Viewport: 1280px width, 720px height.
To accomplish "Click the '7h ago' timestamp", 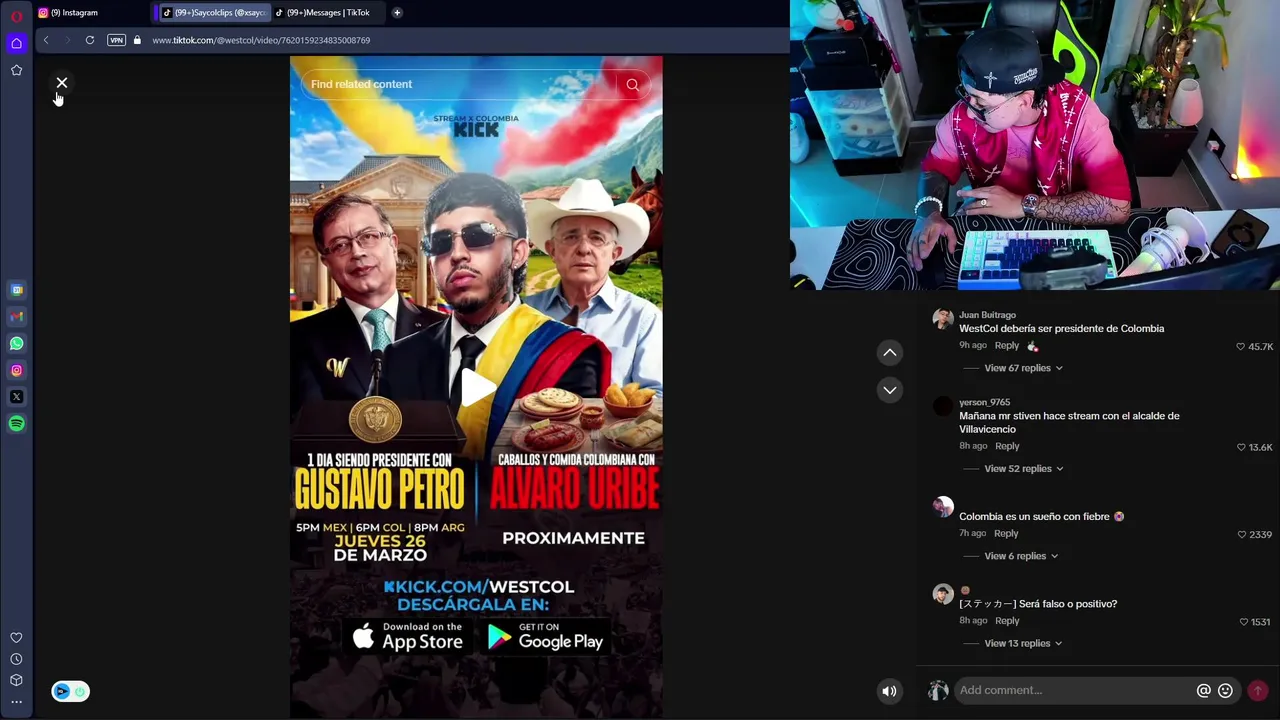I will [973, 534].
